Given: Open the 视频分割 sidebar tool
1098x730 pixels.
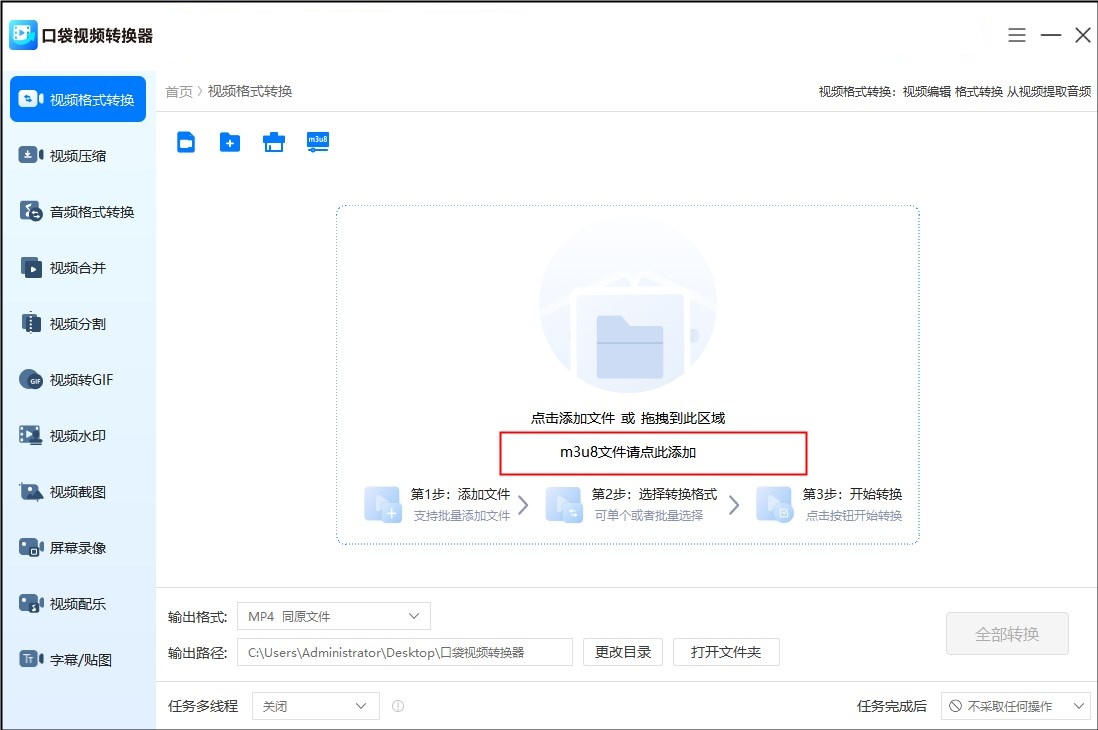Looking at the screenshot, I should (x=80, y=323).
